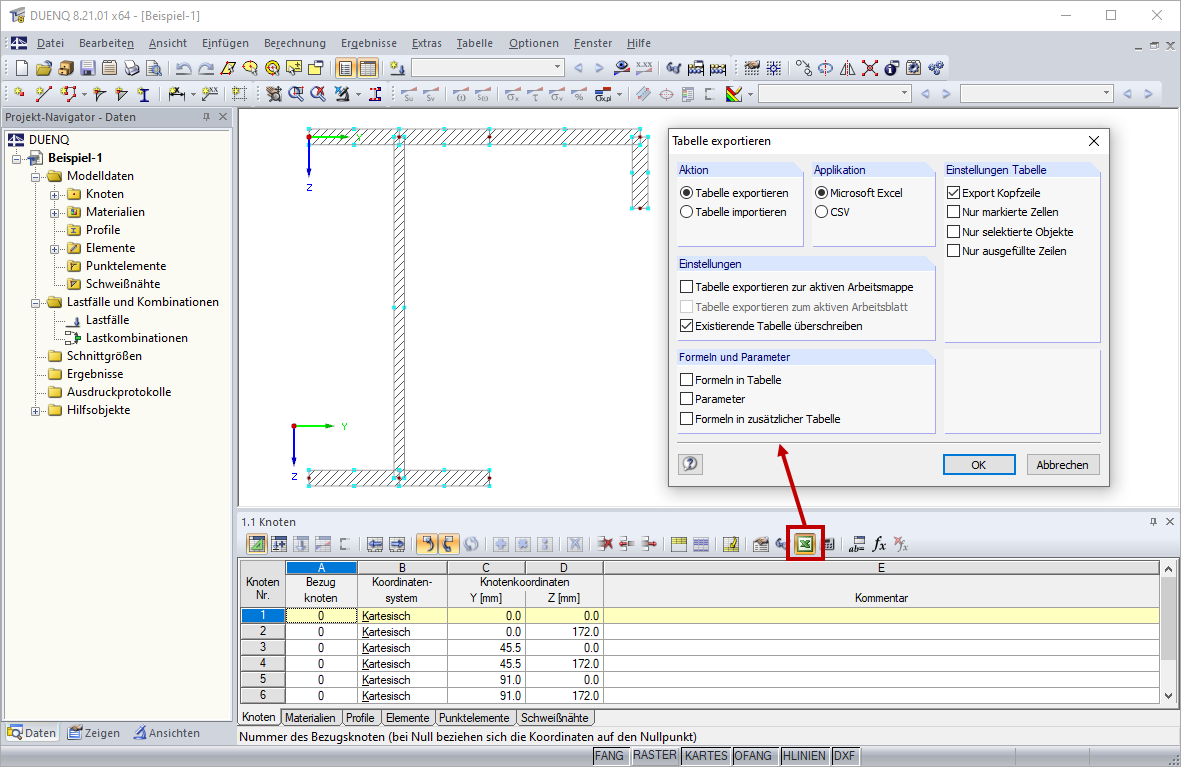The width and height of the screenshot is (1181, 767).
Task: Cancel the dialog with Abbrechen
Action: click(x=1061, y=464)
